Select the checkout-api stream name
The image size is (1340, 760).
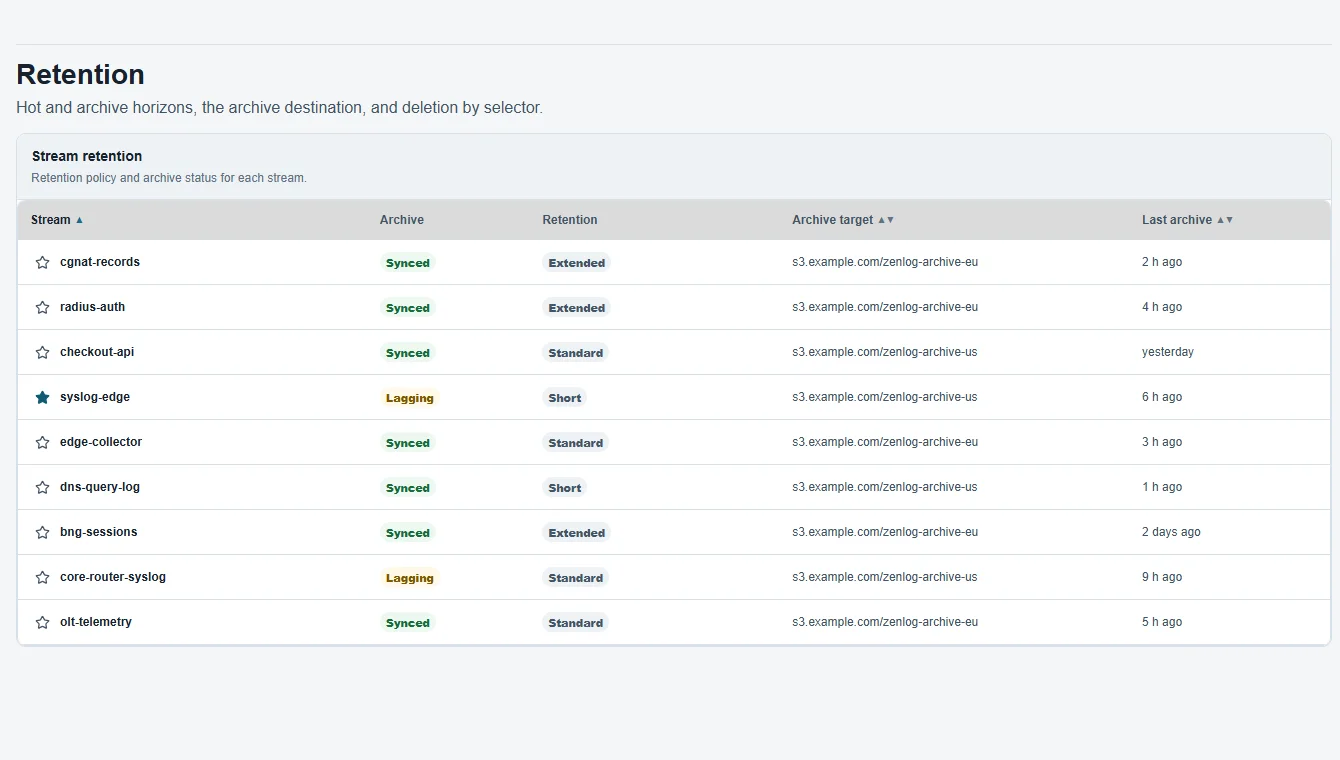[x=97, y=352]
